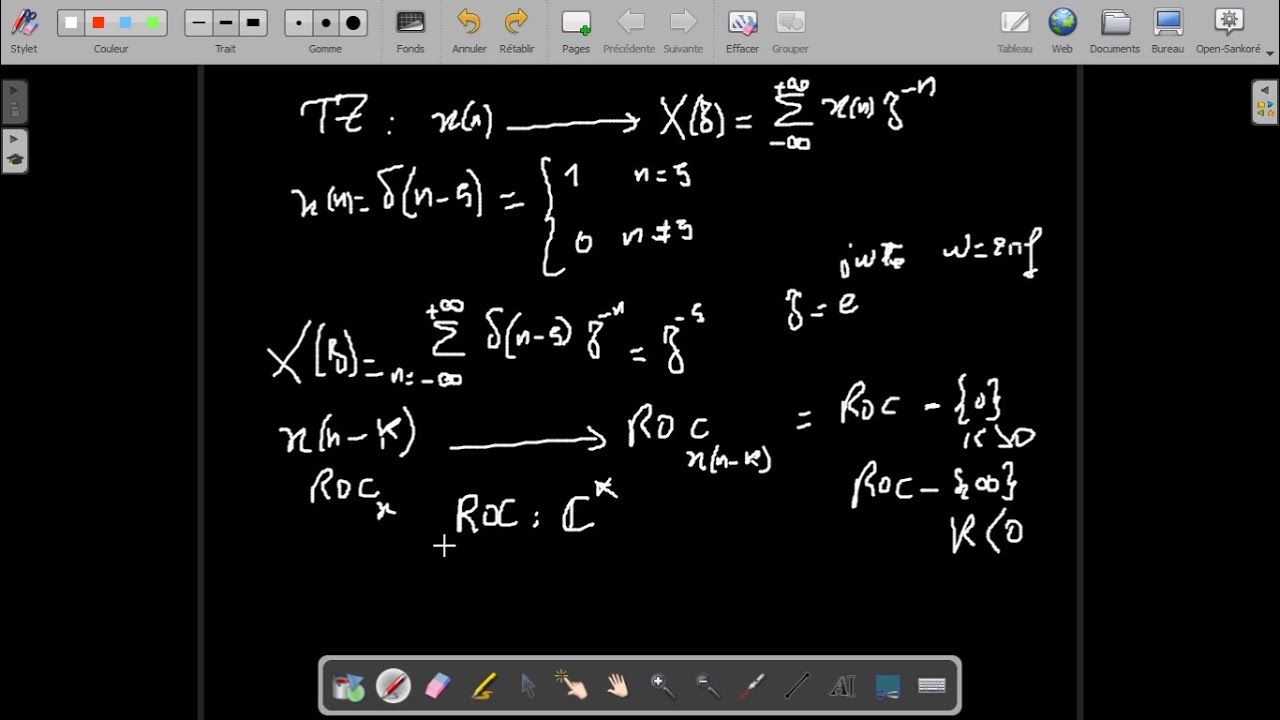Select the laser pointer tool
This screenshot has height=720, width=1280.
[752, 686]
